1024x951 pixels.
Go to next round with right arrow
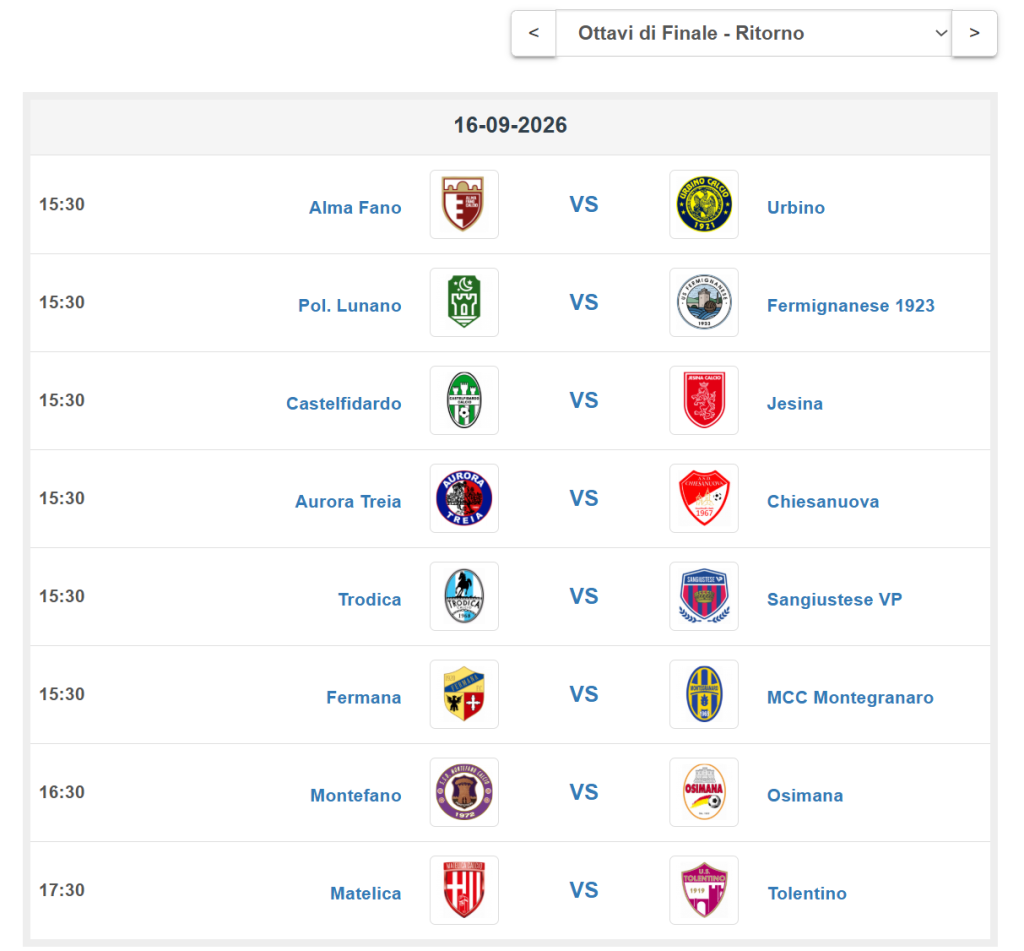[974, 33]
